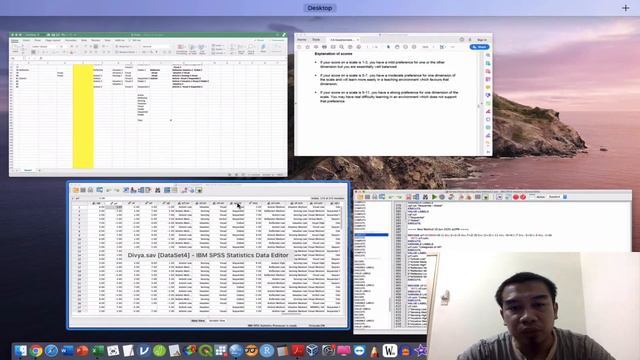This screenshot has height=360, width=640.
Task: Open Microsoft Excel from the Dock
Action: (x=98, y=351)
